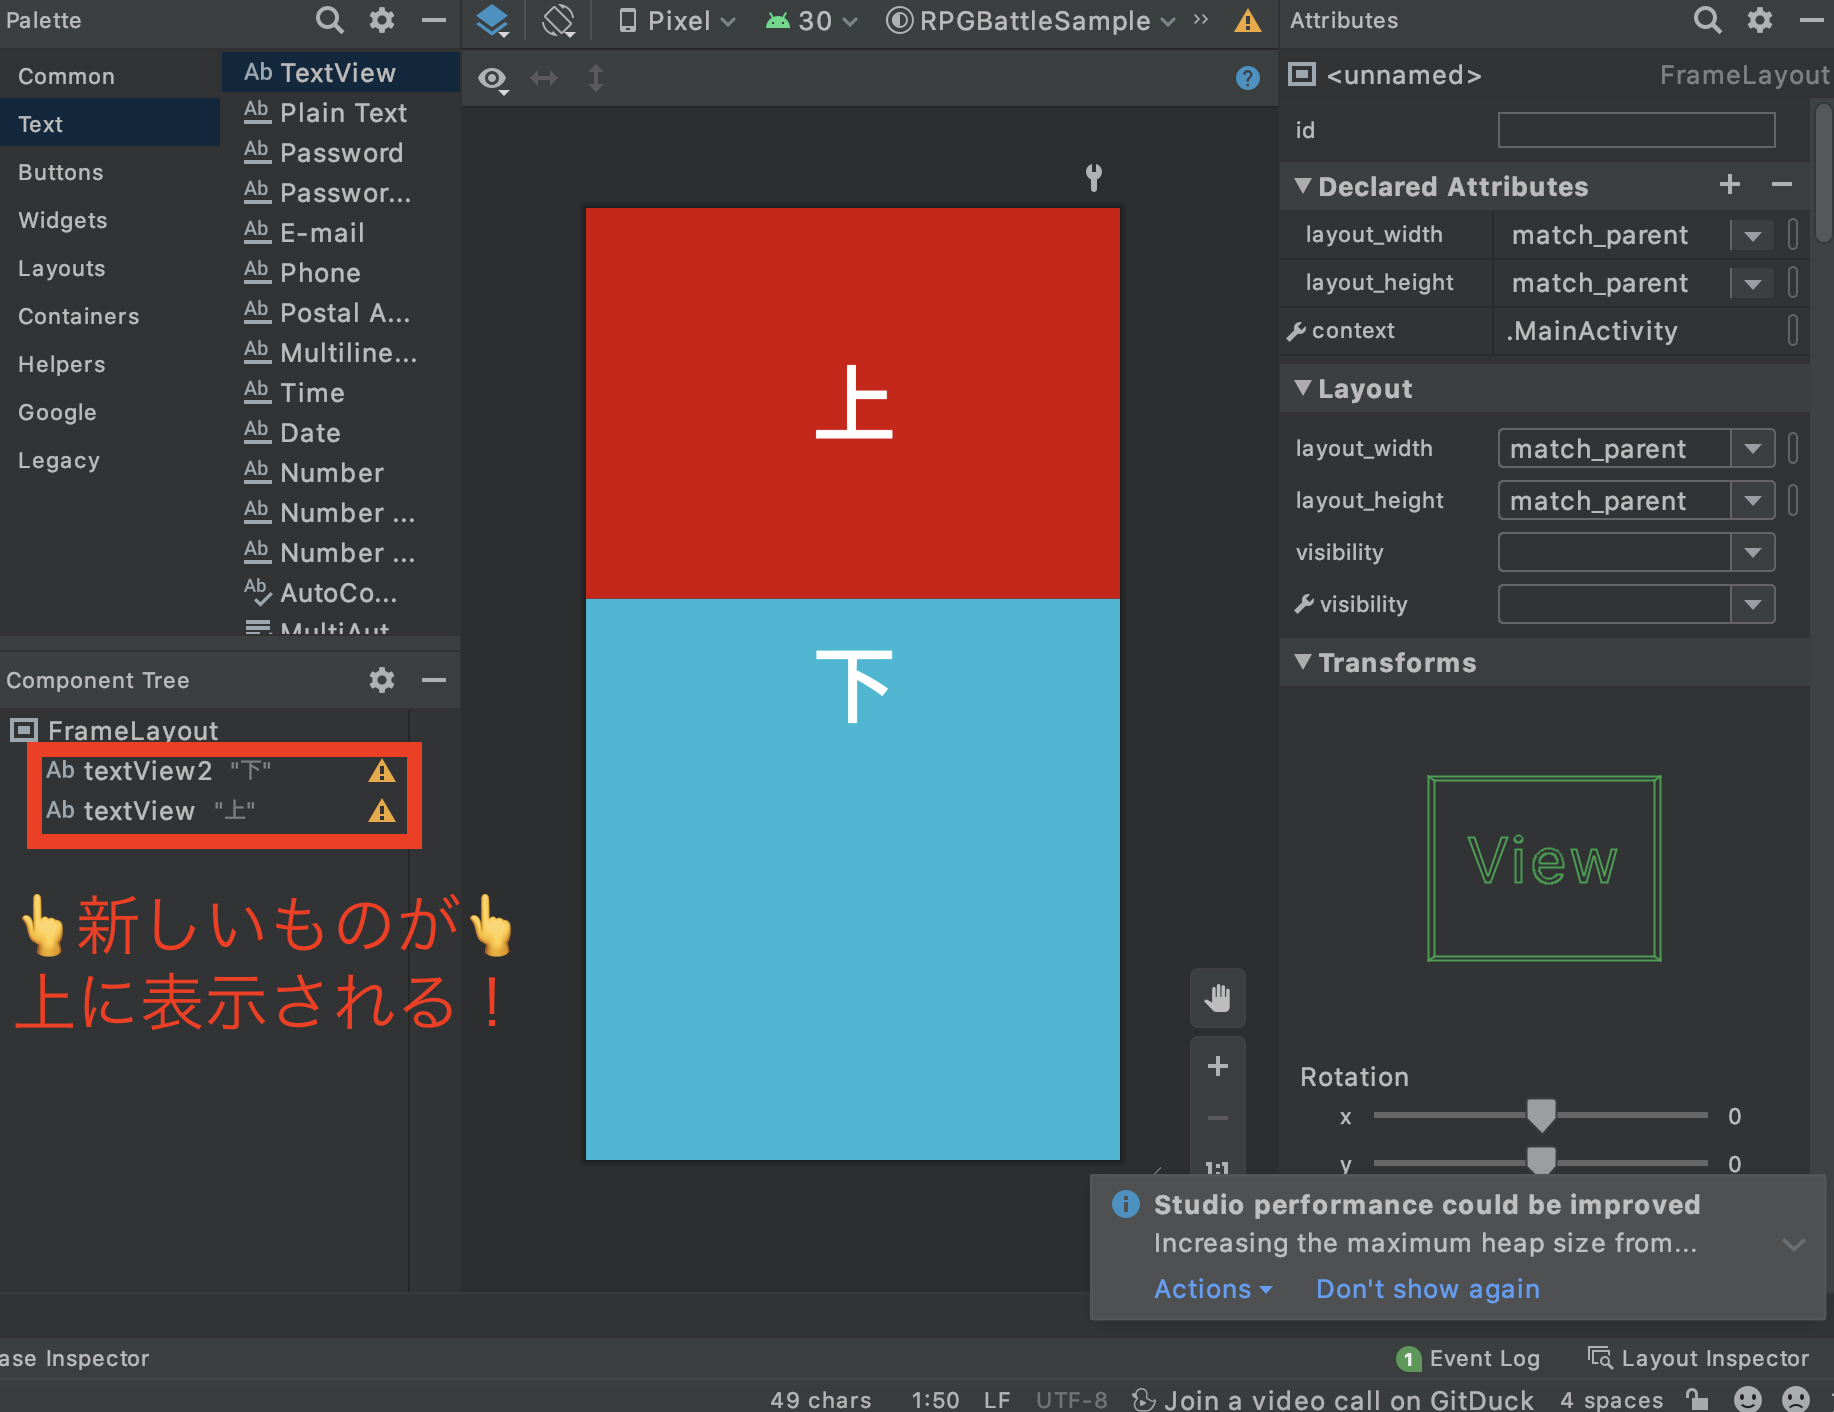The width and height of the screenshot is (1834, 1412).
Task: Add a declared attribute with plus icon
Action: (1729, 184)
